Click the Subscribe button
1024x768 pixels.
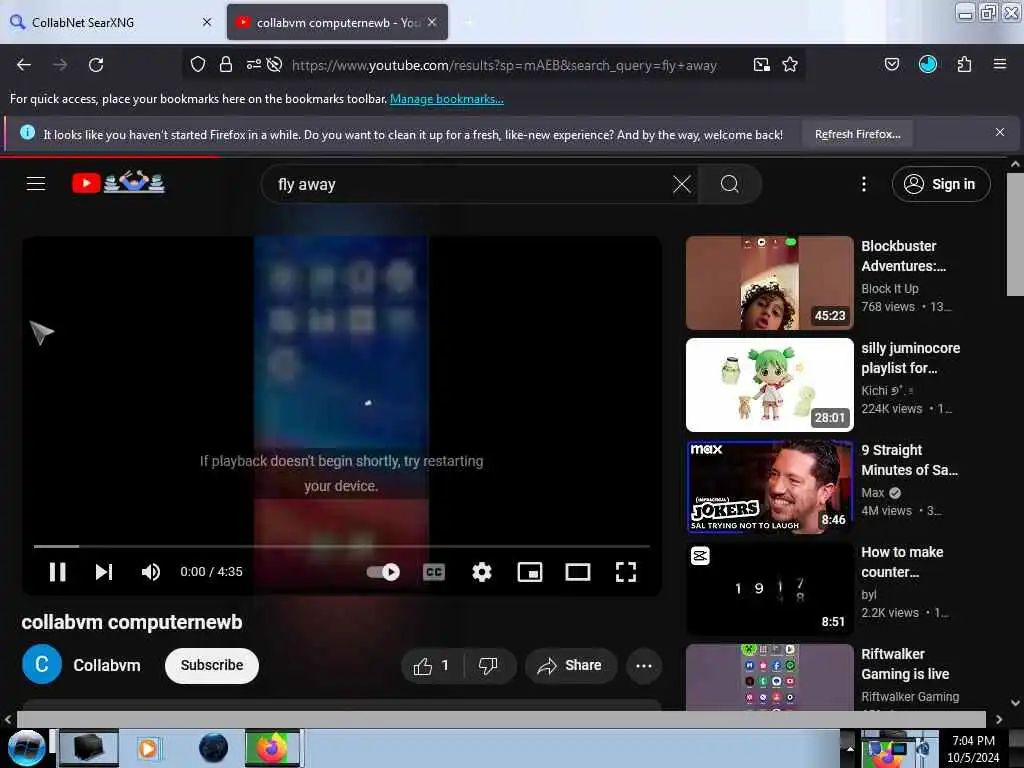click(212, 665)
